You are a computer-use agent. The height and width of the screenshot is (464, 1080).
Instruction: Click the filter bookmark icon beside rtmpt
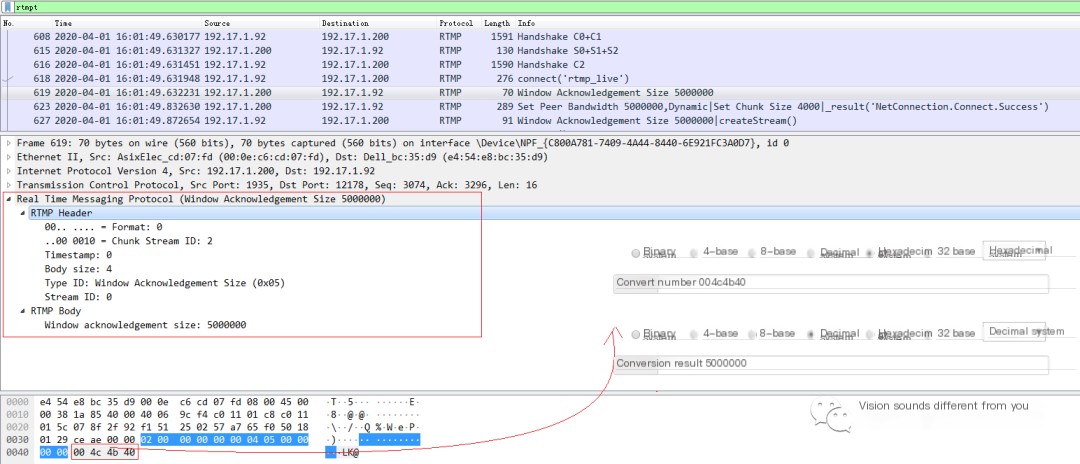[x=9, y=6]
